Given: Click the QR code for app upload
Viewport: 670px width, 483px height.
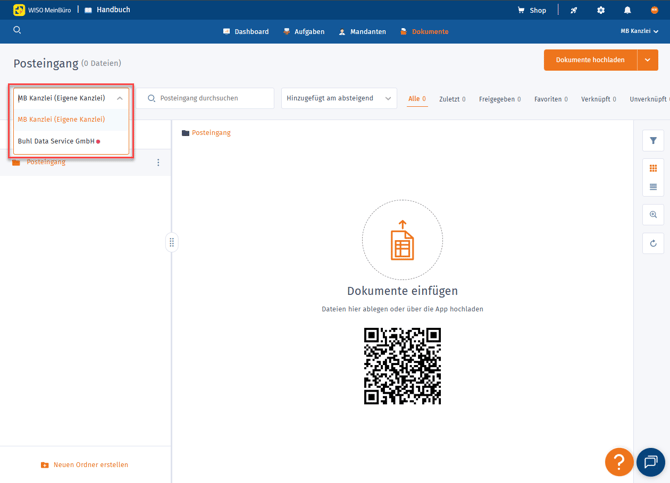Looking at the screenshot, I should point(403,366).
